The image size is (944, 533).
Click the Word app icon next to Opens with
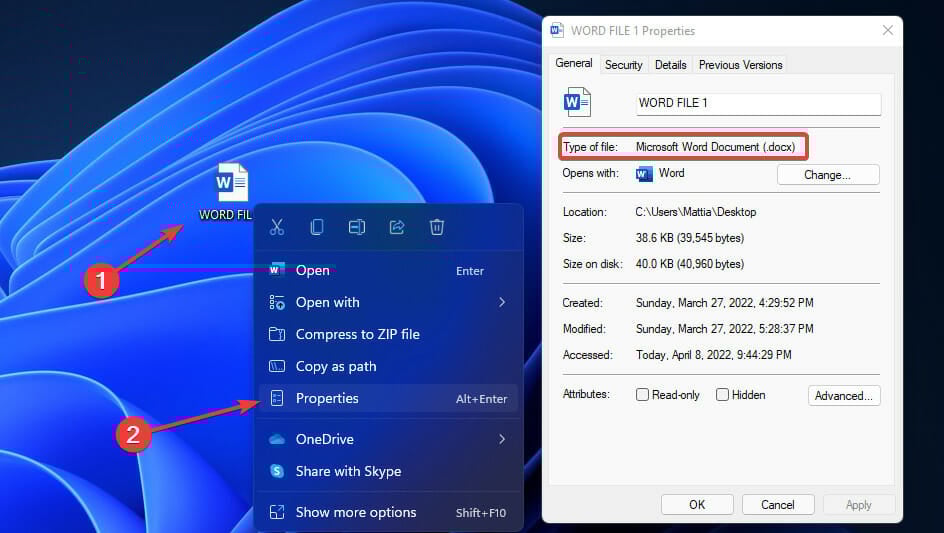tap(644, 174)
